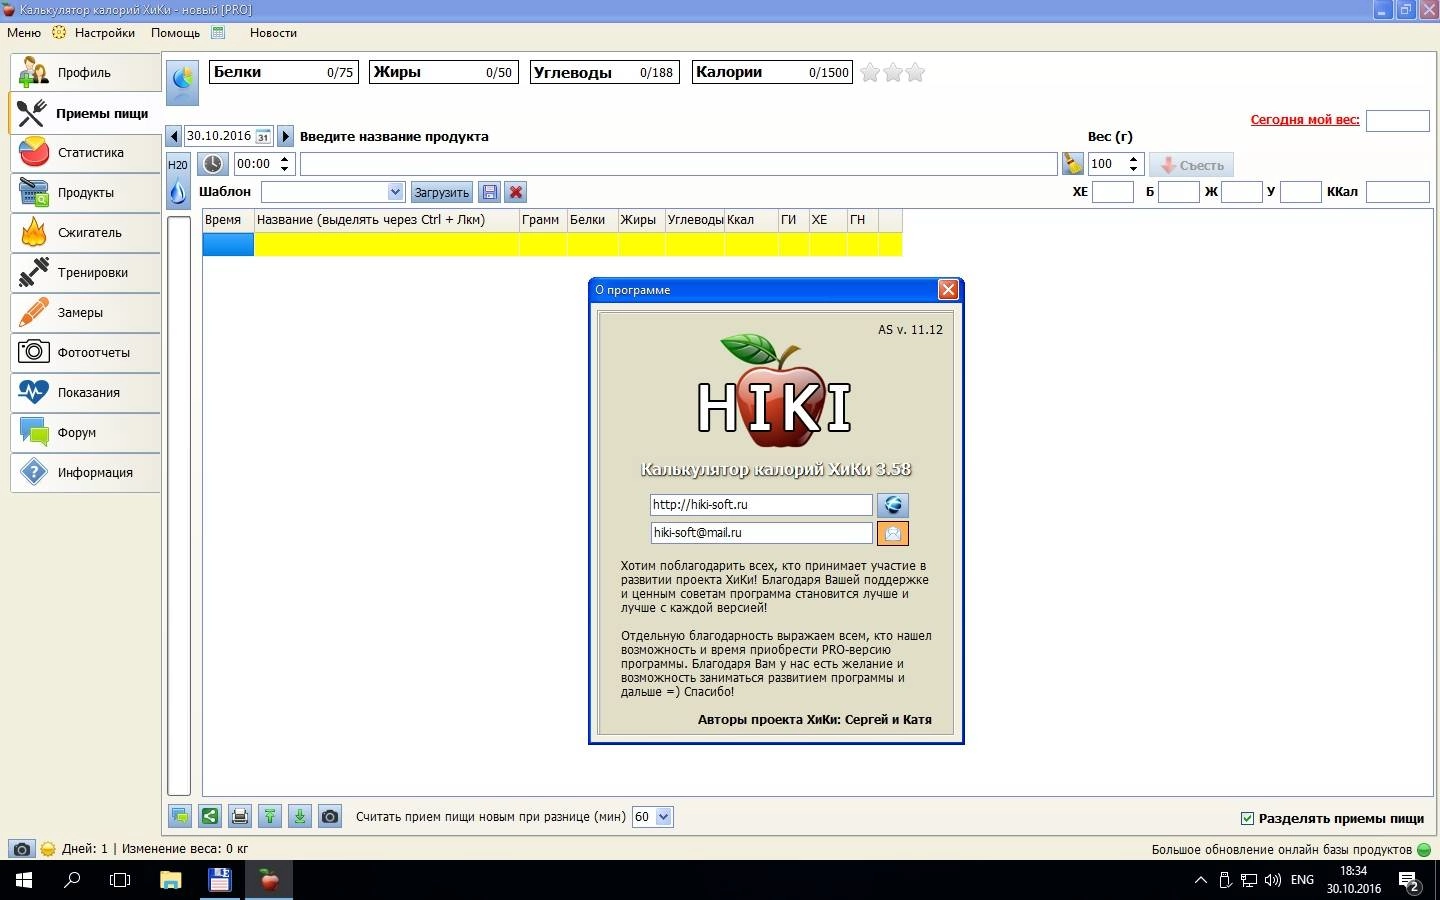Click the chat comments icon in bottom toolbar
The height and width of the screenshot is (900, 1440).
coord(180,817)
